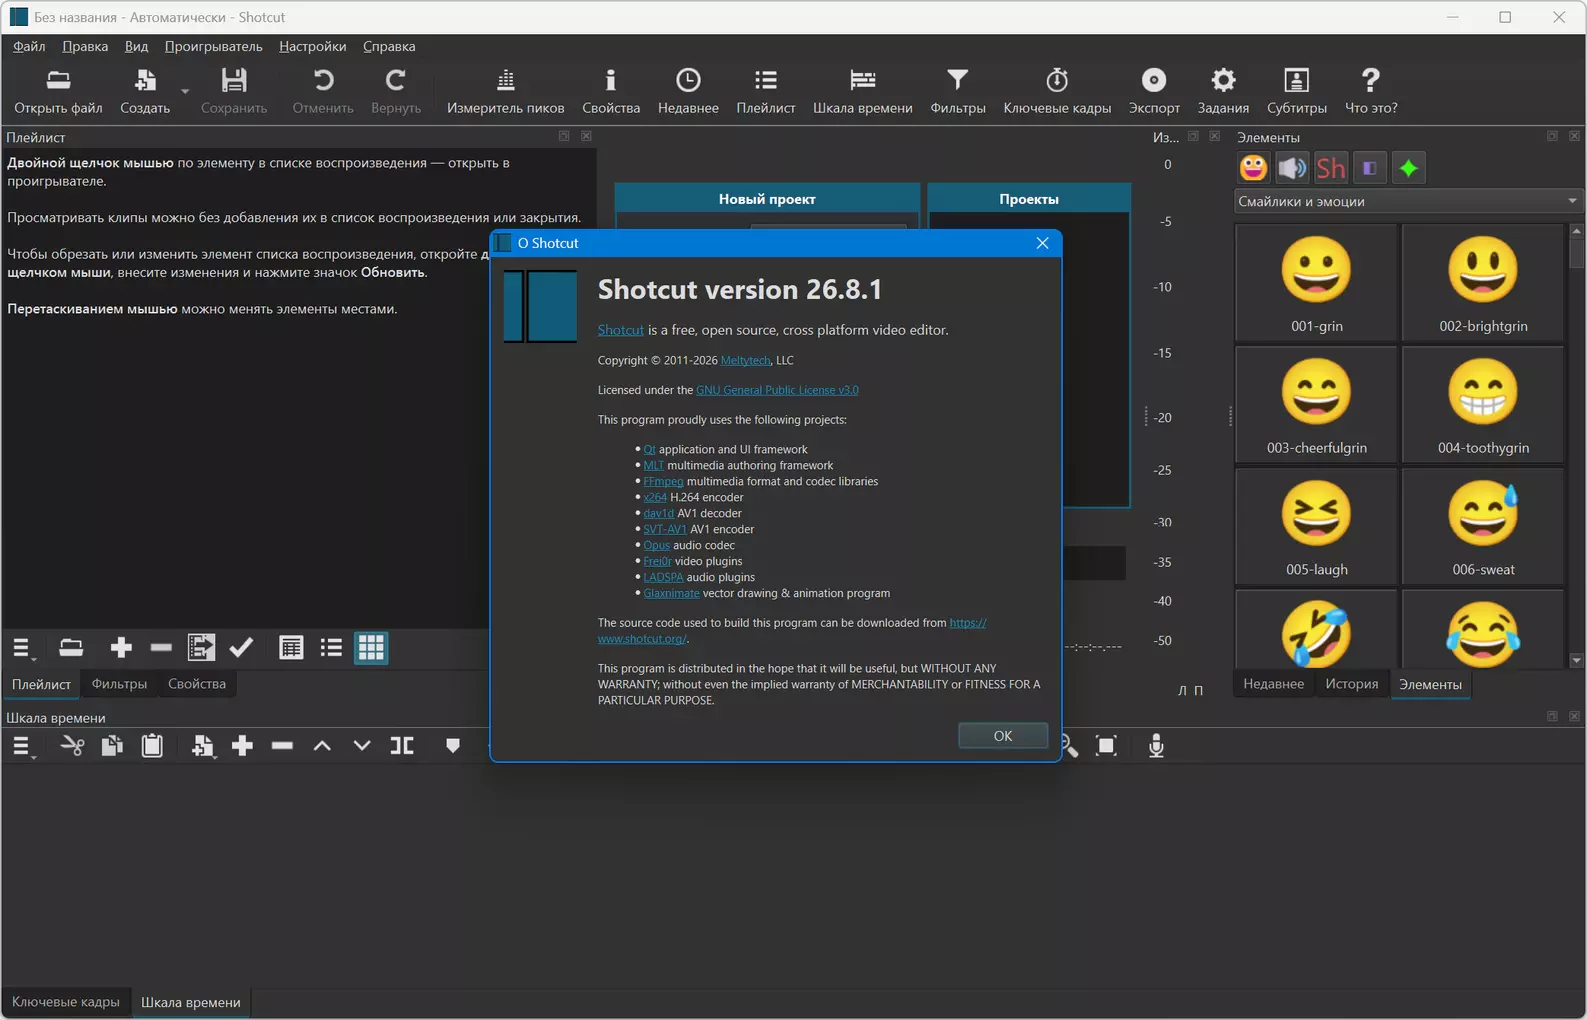This screenshot has height=1020, width=1587.
Task: Toggle the Плейлист toolbar button
Action: (x=766, y=90)
